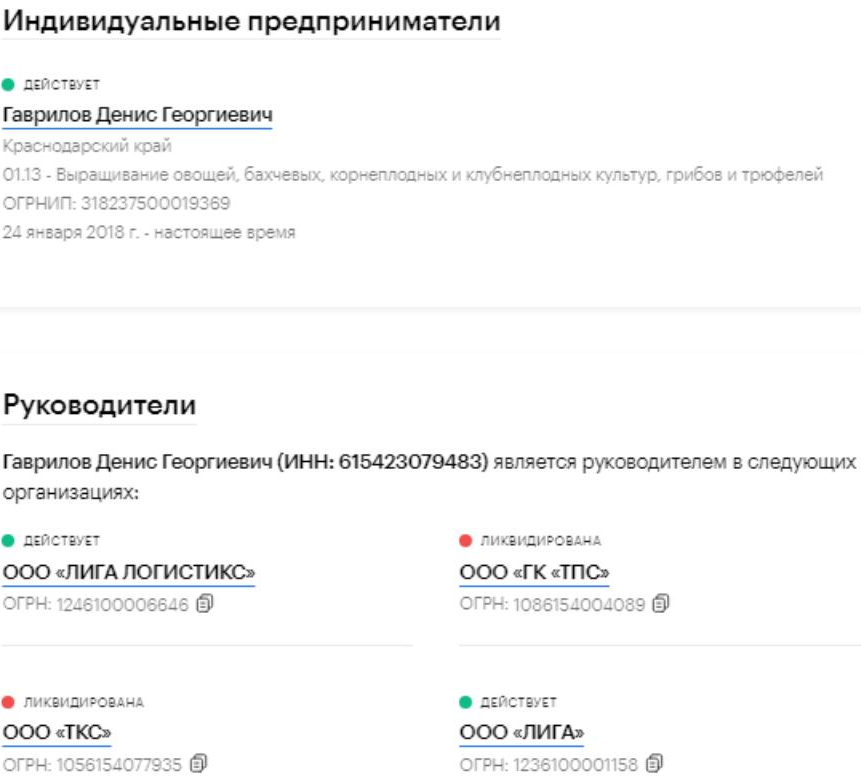Copy OGRN of ООО «ЛИГА ЛОГИСТИКС»

click(205, 604)
